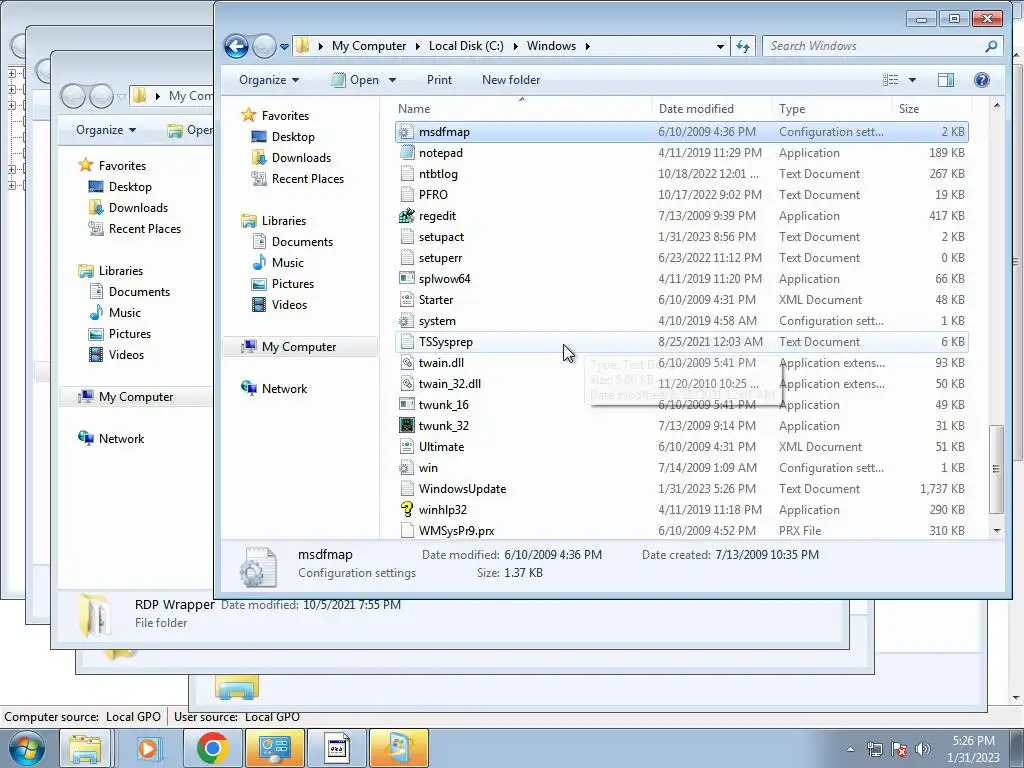Toggle the preview pane icon

coord(946,80)
